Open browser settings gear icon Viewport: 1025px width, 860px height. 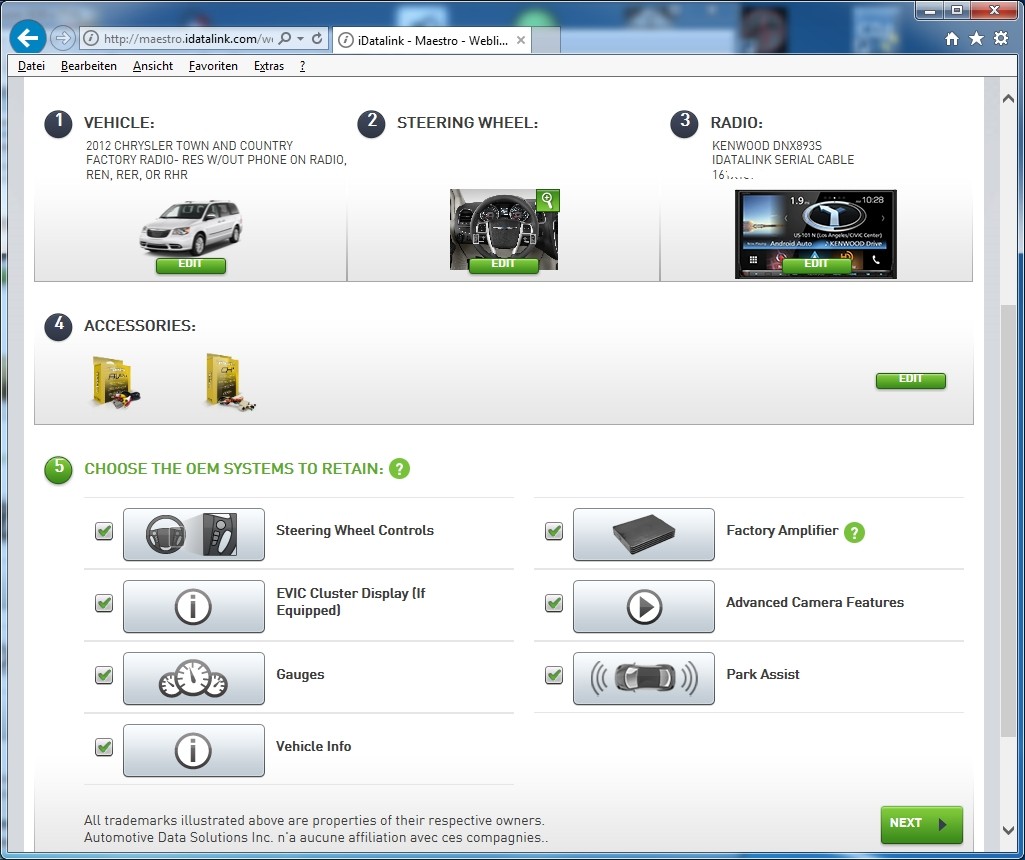click(1001, 39)
